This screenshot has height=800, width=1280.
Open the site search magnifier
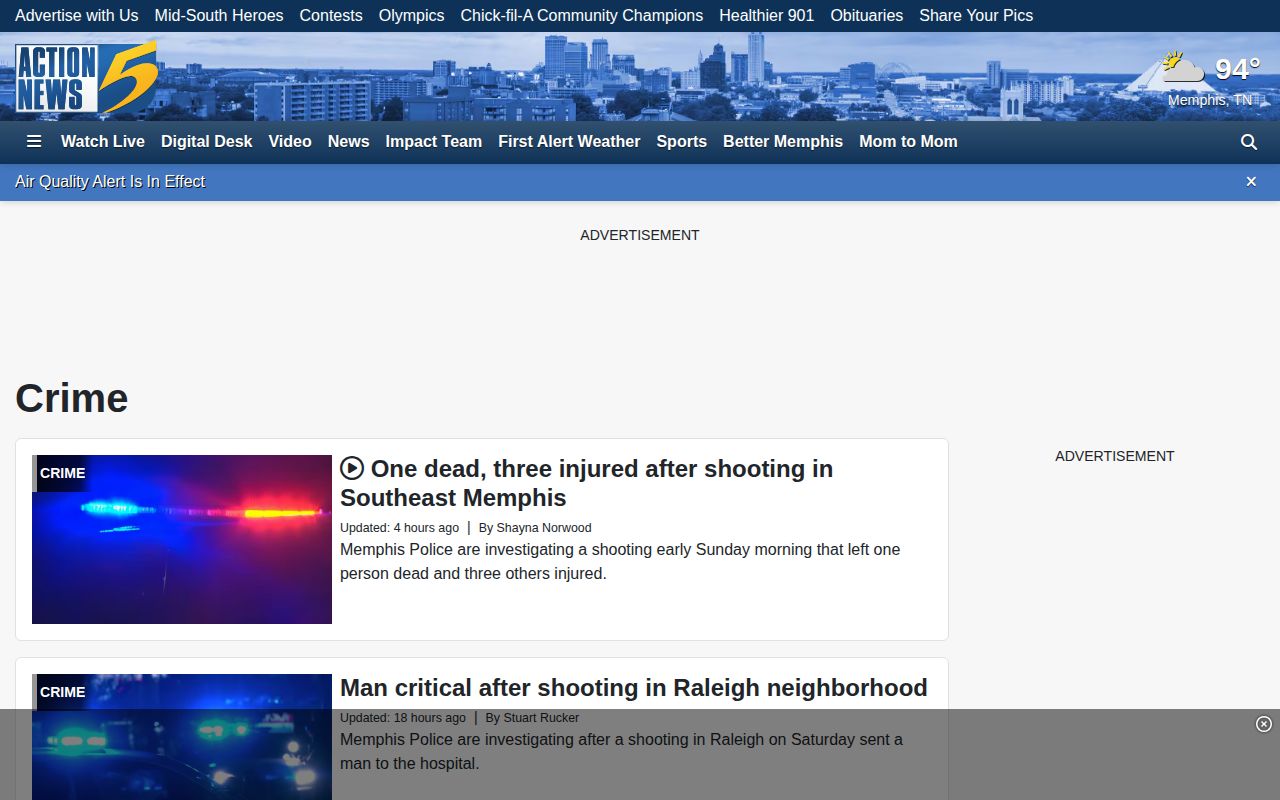coord(1249,142)
